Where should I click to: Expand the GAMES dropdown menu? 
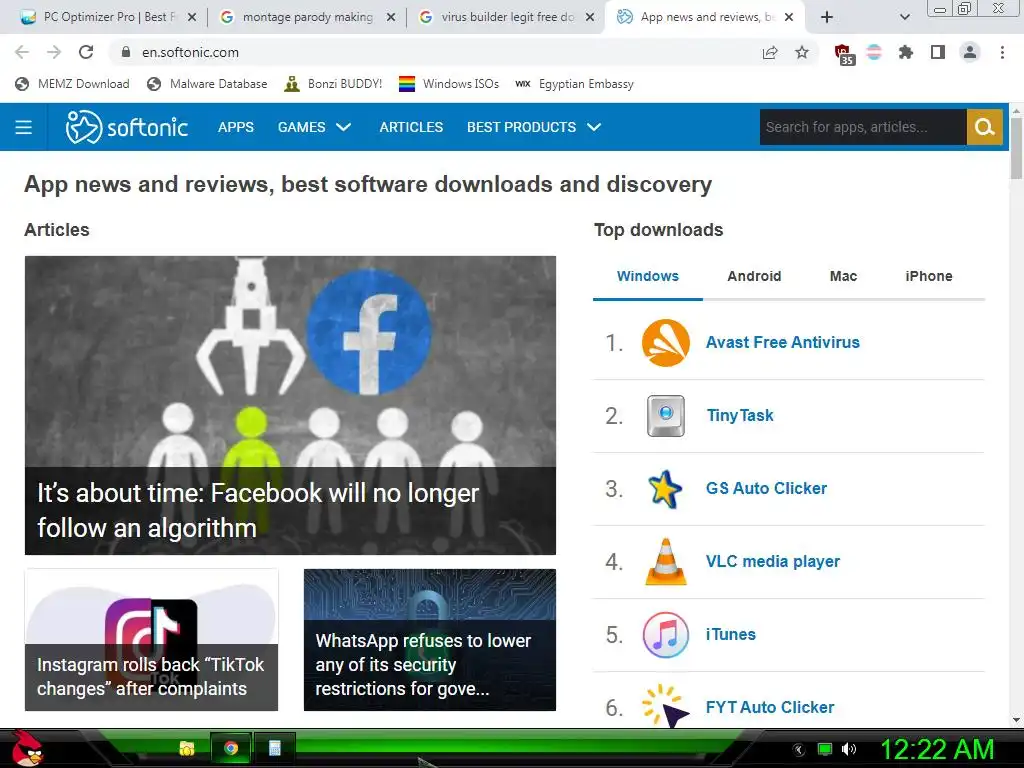pyautogui.click(x=314, y=127)
